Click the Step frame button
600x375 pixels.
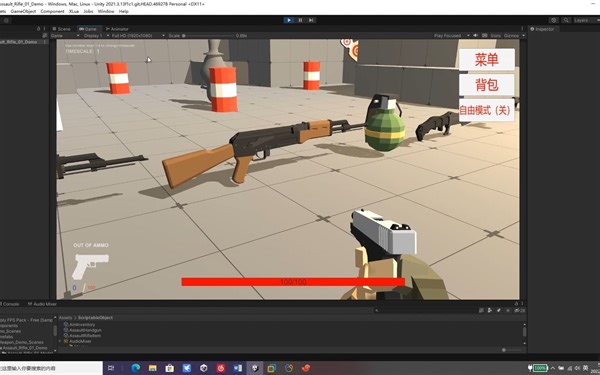tap(311, 20)
